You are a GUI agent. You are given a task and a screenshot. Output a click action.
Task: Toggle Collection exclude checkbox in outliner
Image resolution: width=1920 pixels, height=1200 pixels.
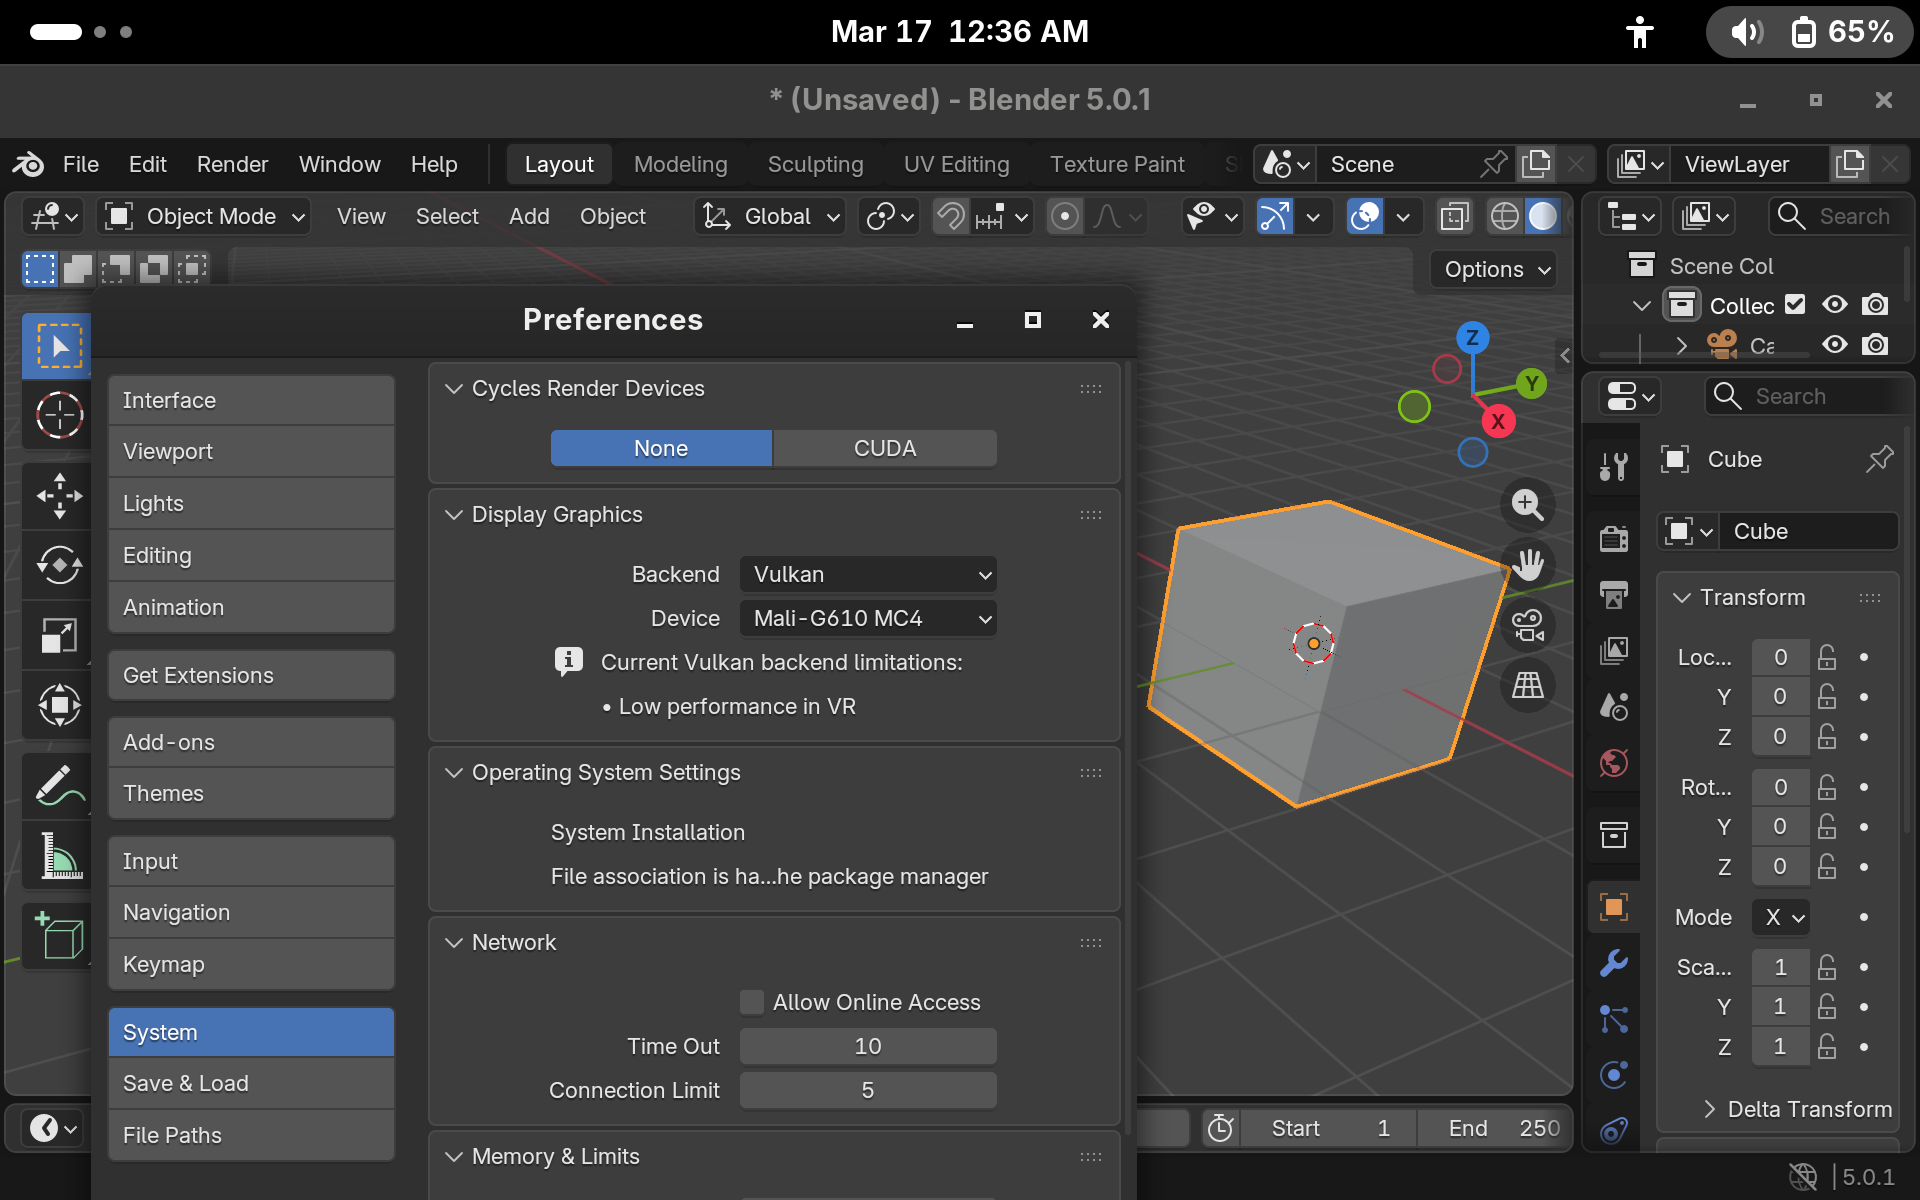[x=1796, y=304]
